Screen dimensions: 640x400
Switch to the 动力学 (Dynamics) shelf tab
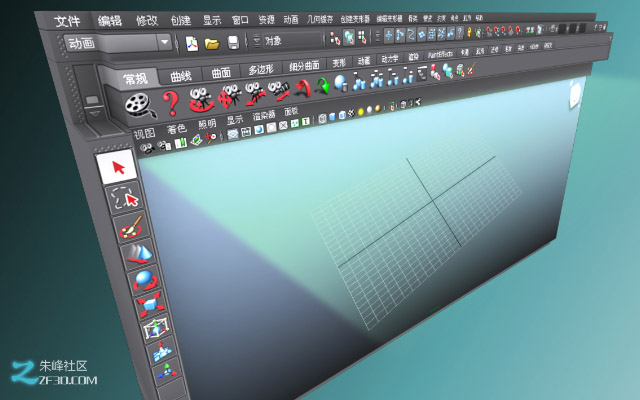[x=389, y=59]
